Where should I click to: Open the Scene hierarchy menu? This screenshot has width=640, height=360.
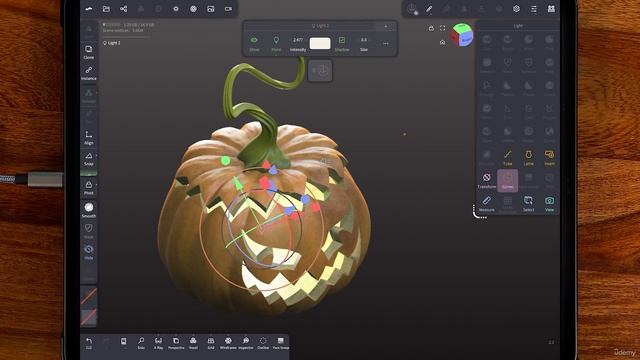tap(123, 9)
